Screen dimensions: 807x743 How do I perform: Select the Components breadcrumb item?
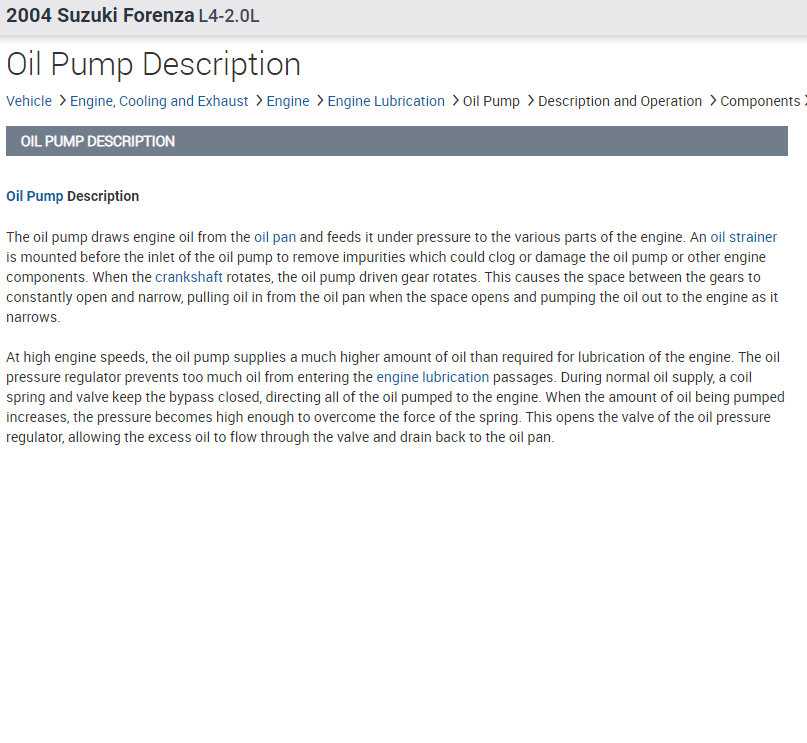760,101
